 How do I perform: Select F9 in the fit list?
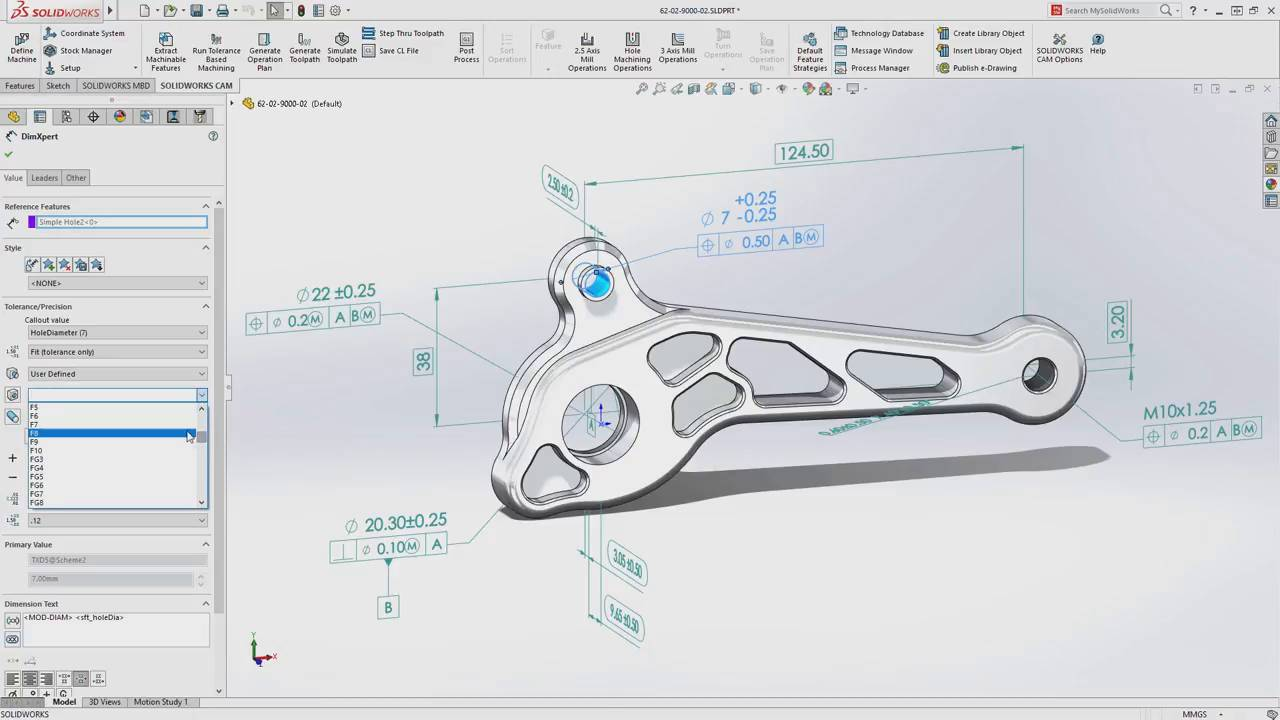[x=112, y=442]
